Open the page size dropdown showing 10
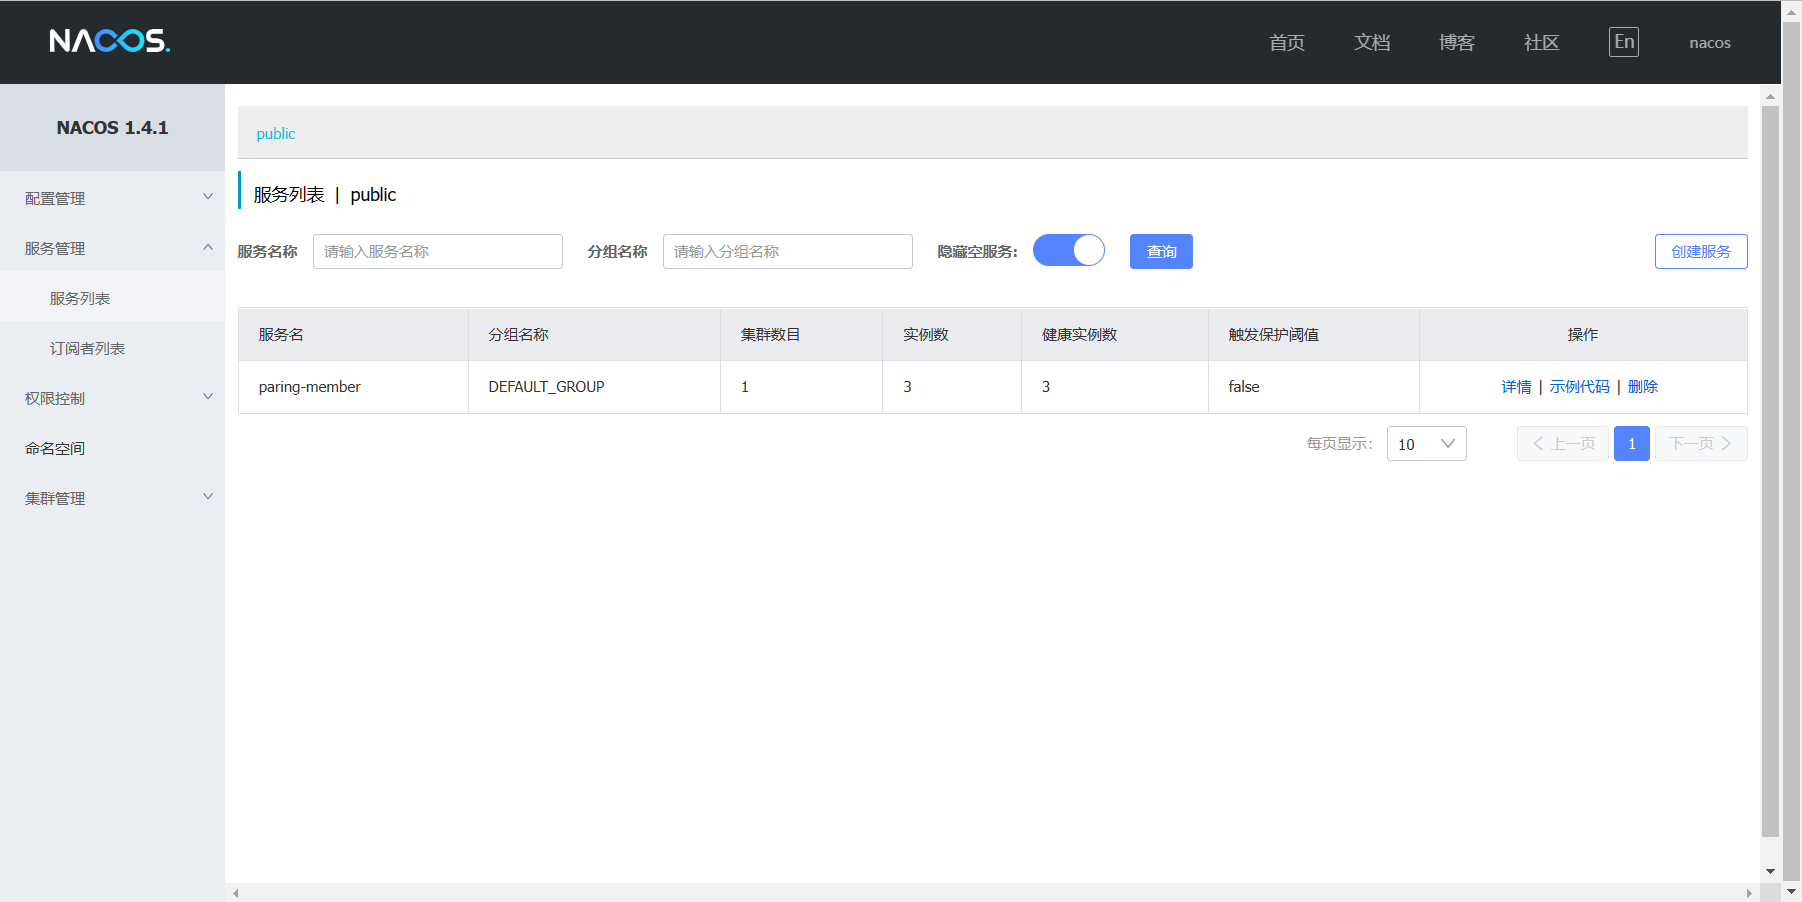 (x=1427, y=444)
